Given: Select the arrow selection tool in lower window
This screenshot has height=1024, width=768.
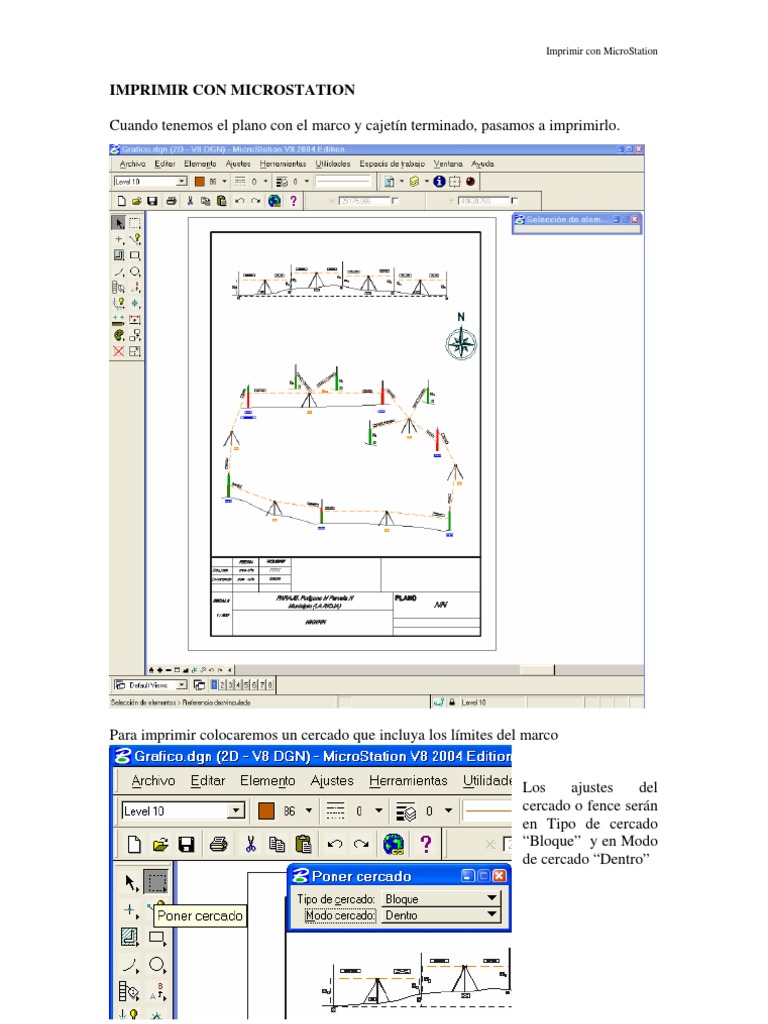Looking at the screenshot, I should coord(130,882).
